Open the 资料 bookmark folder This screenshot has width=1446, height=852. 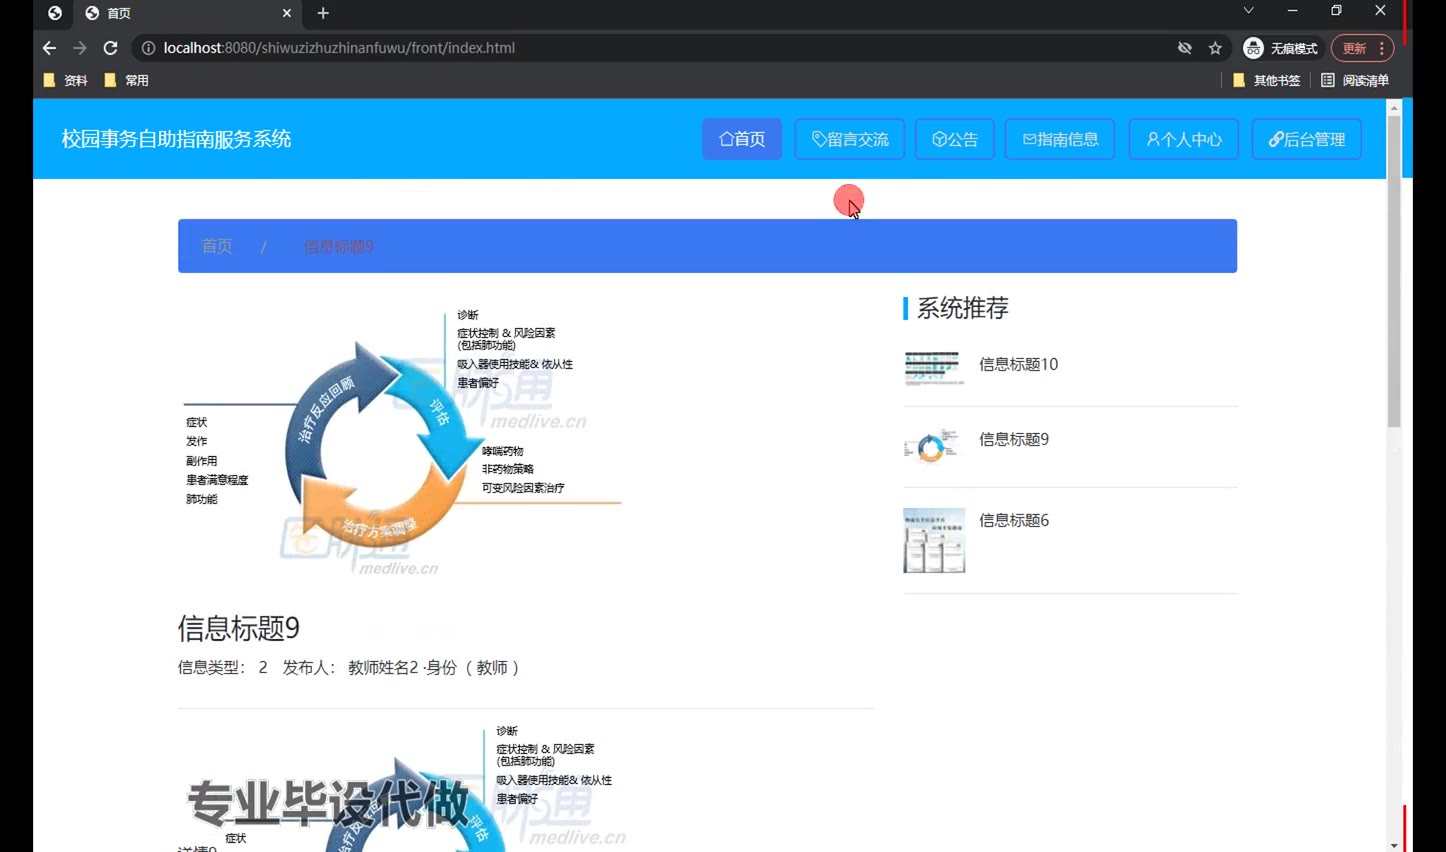65,80
